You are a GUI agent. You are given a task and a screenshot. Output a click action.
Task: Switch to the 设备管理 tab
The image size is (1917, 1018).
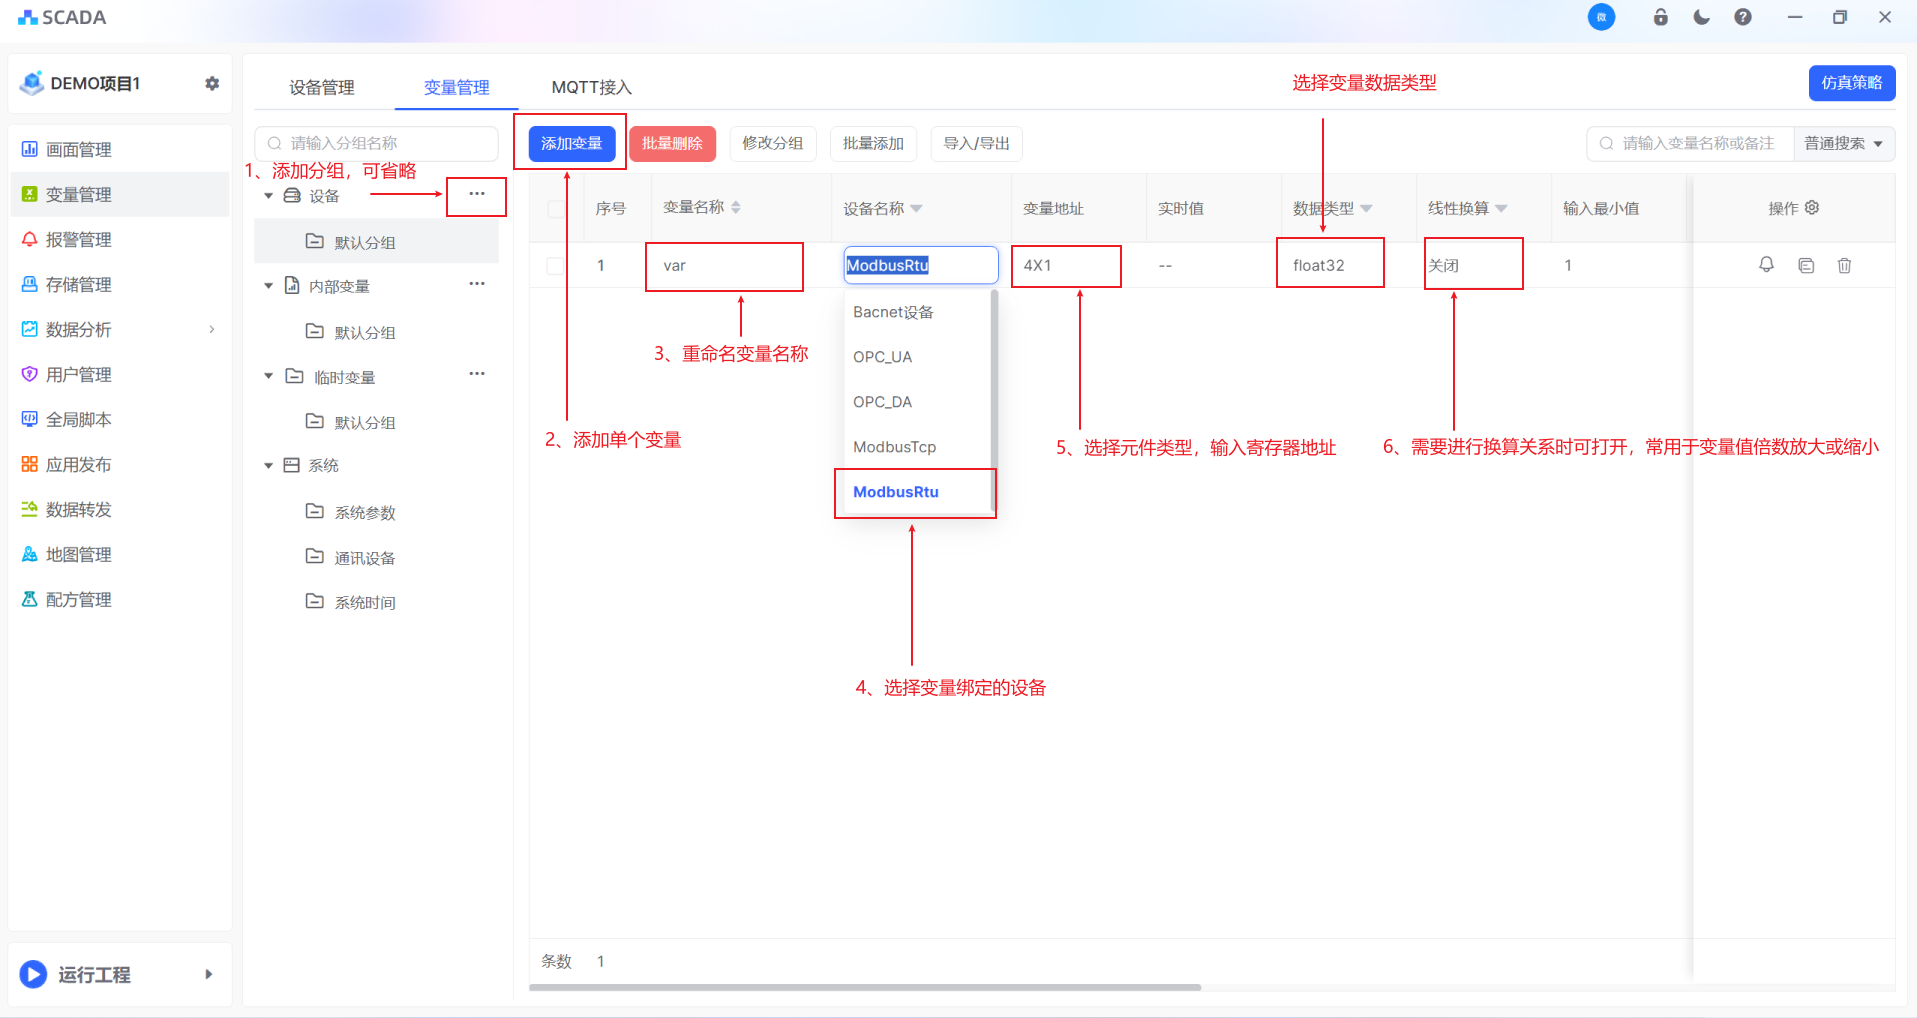pos(321,88)
